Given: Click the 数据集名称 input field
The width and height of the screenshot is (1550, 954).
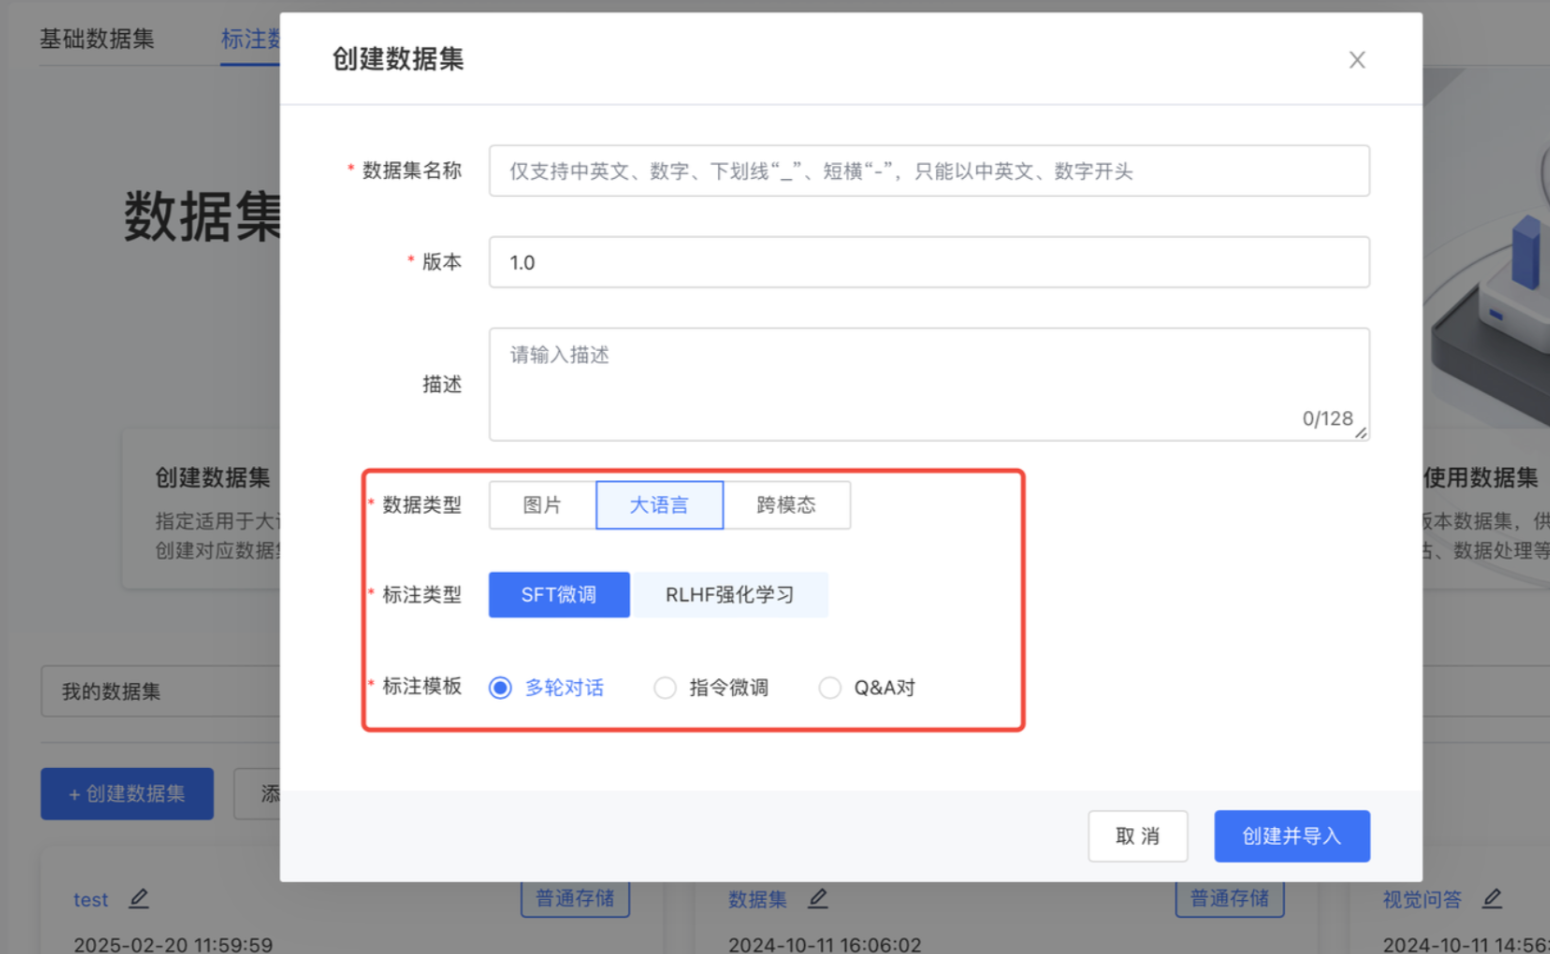Looking at the screenshot, I should point(928,171).
